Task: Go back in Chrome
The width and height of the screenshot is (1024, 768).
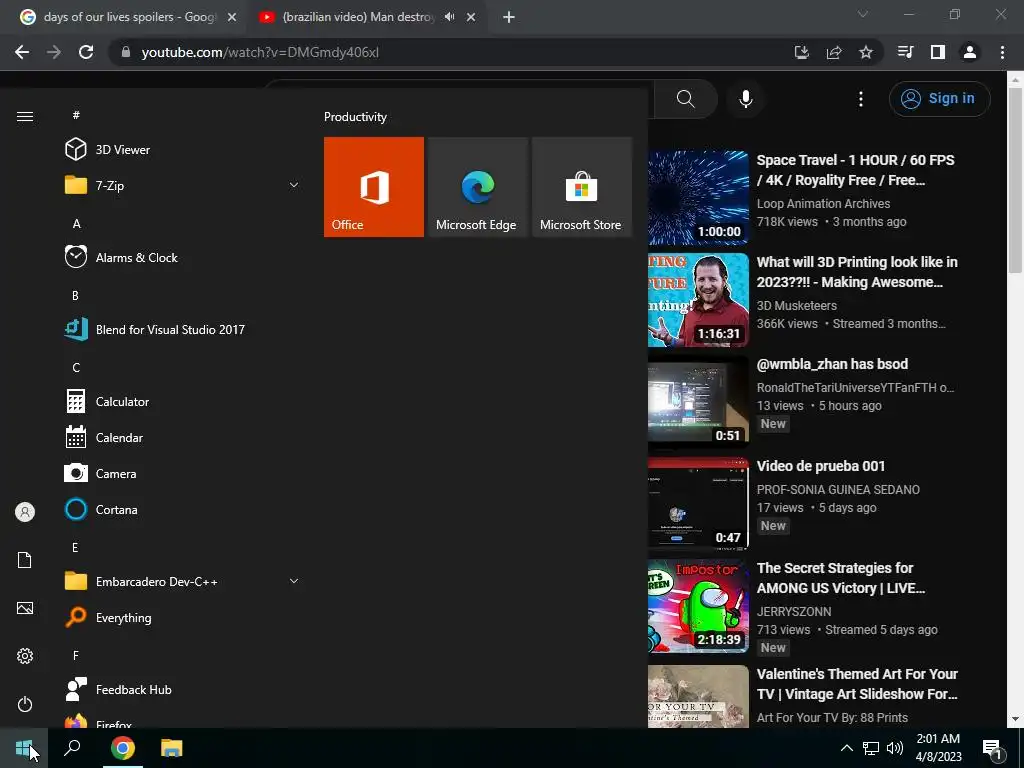Action: coord(22,52)
